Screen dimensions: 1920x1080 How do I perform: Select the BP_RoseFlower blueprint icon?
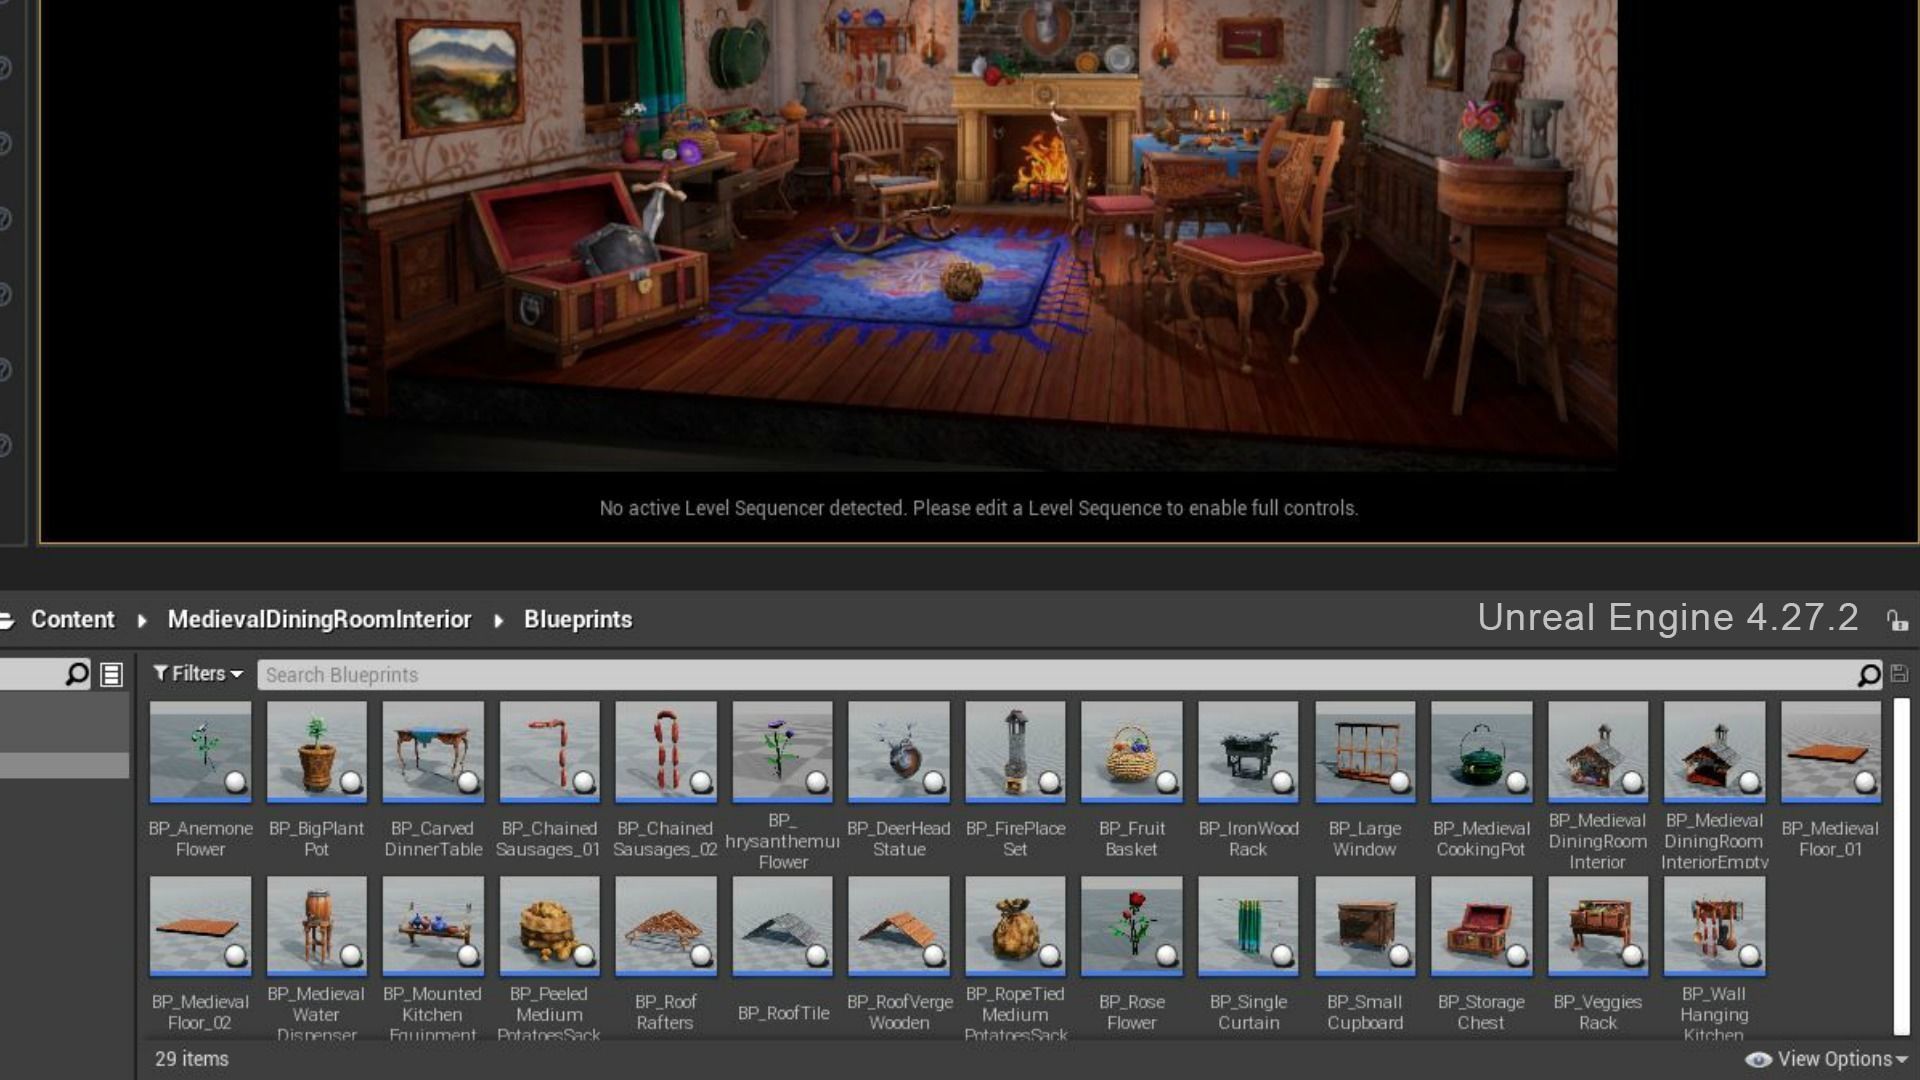tap(1131, 926)
